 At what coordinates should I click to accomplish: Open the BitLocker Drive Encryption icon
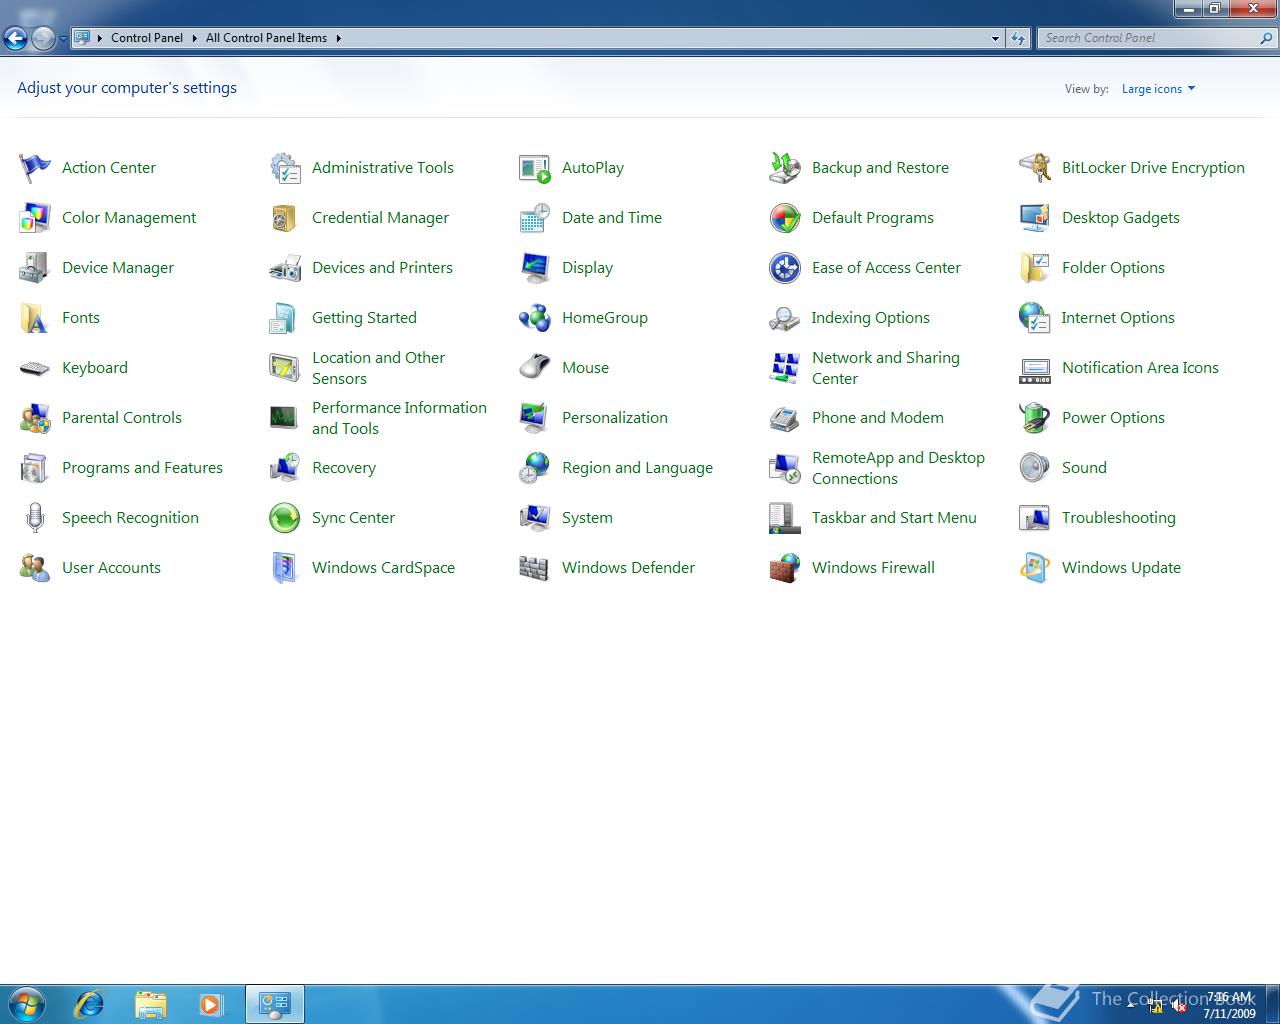(x=1035, y=168)
